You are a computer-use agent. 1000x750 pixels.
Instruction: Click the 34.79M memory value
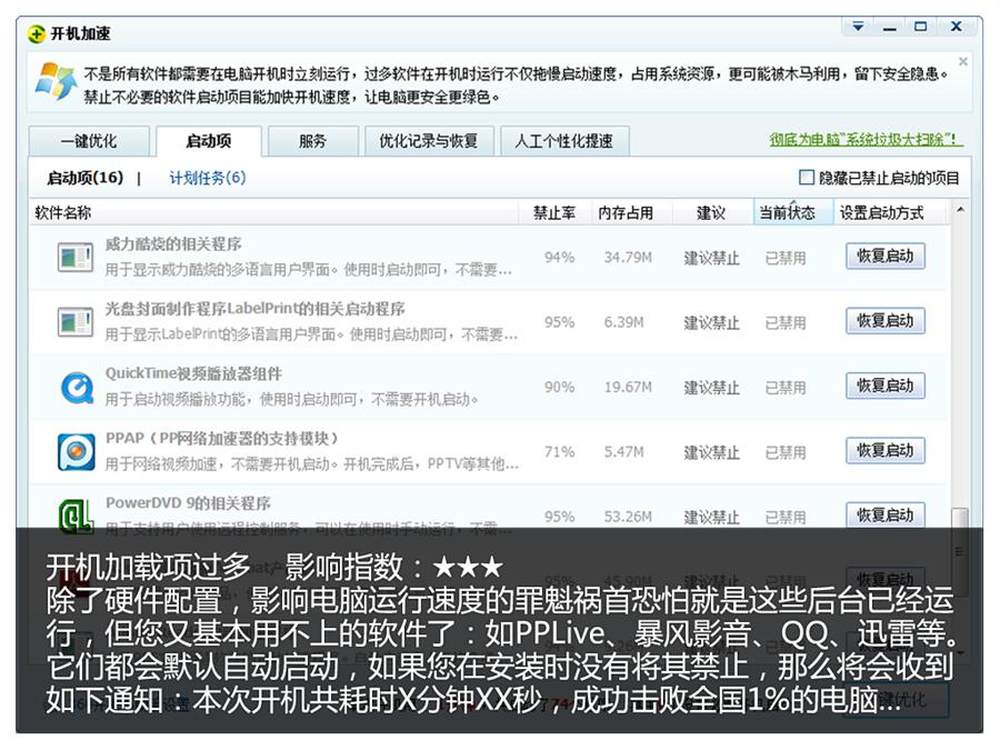(x=628, y=258)
